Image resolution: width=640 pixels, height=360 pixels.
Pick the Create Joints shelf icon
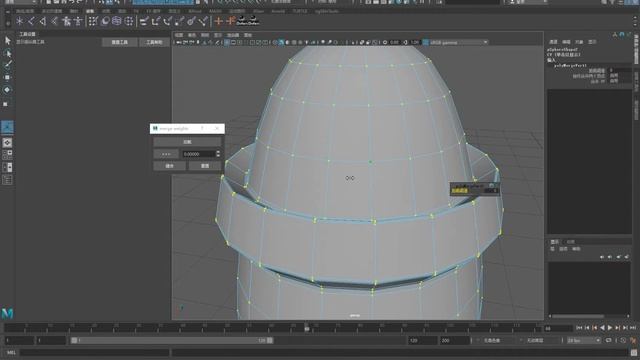coord(31,21)
